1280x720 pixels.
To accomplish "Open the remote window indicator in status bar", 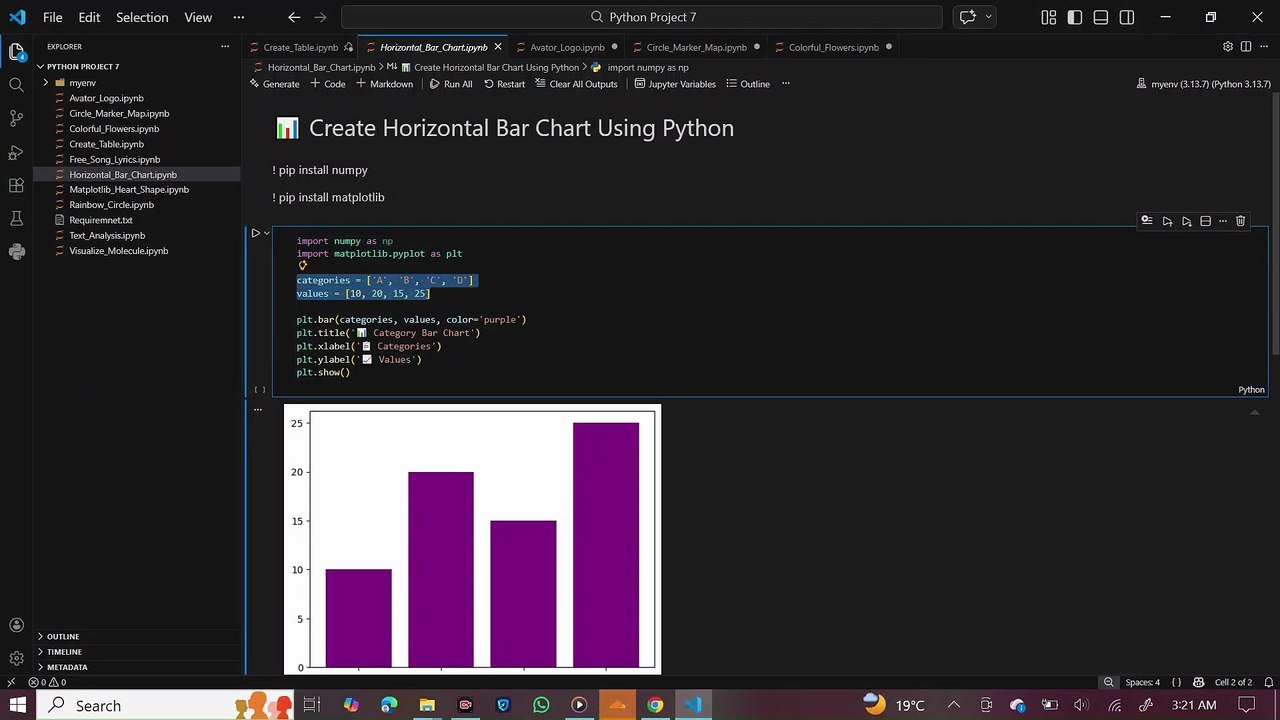I will coord(11,682).
